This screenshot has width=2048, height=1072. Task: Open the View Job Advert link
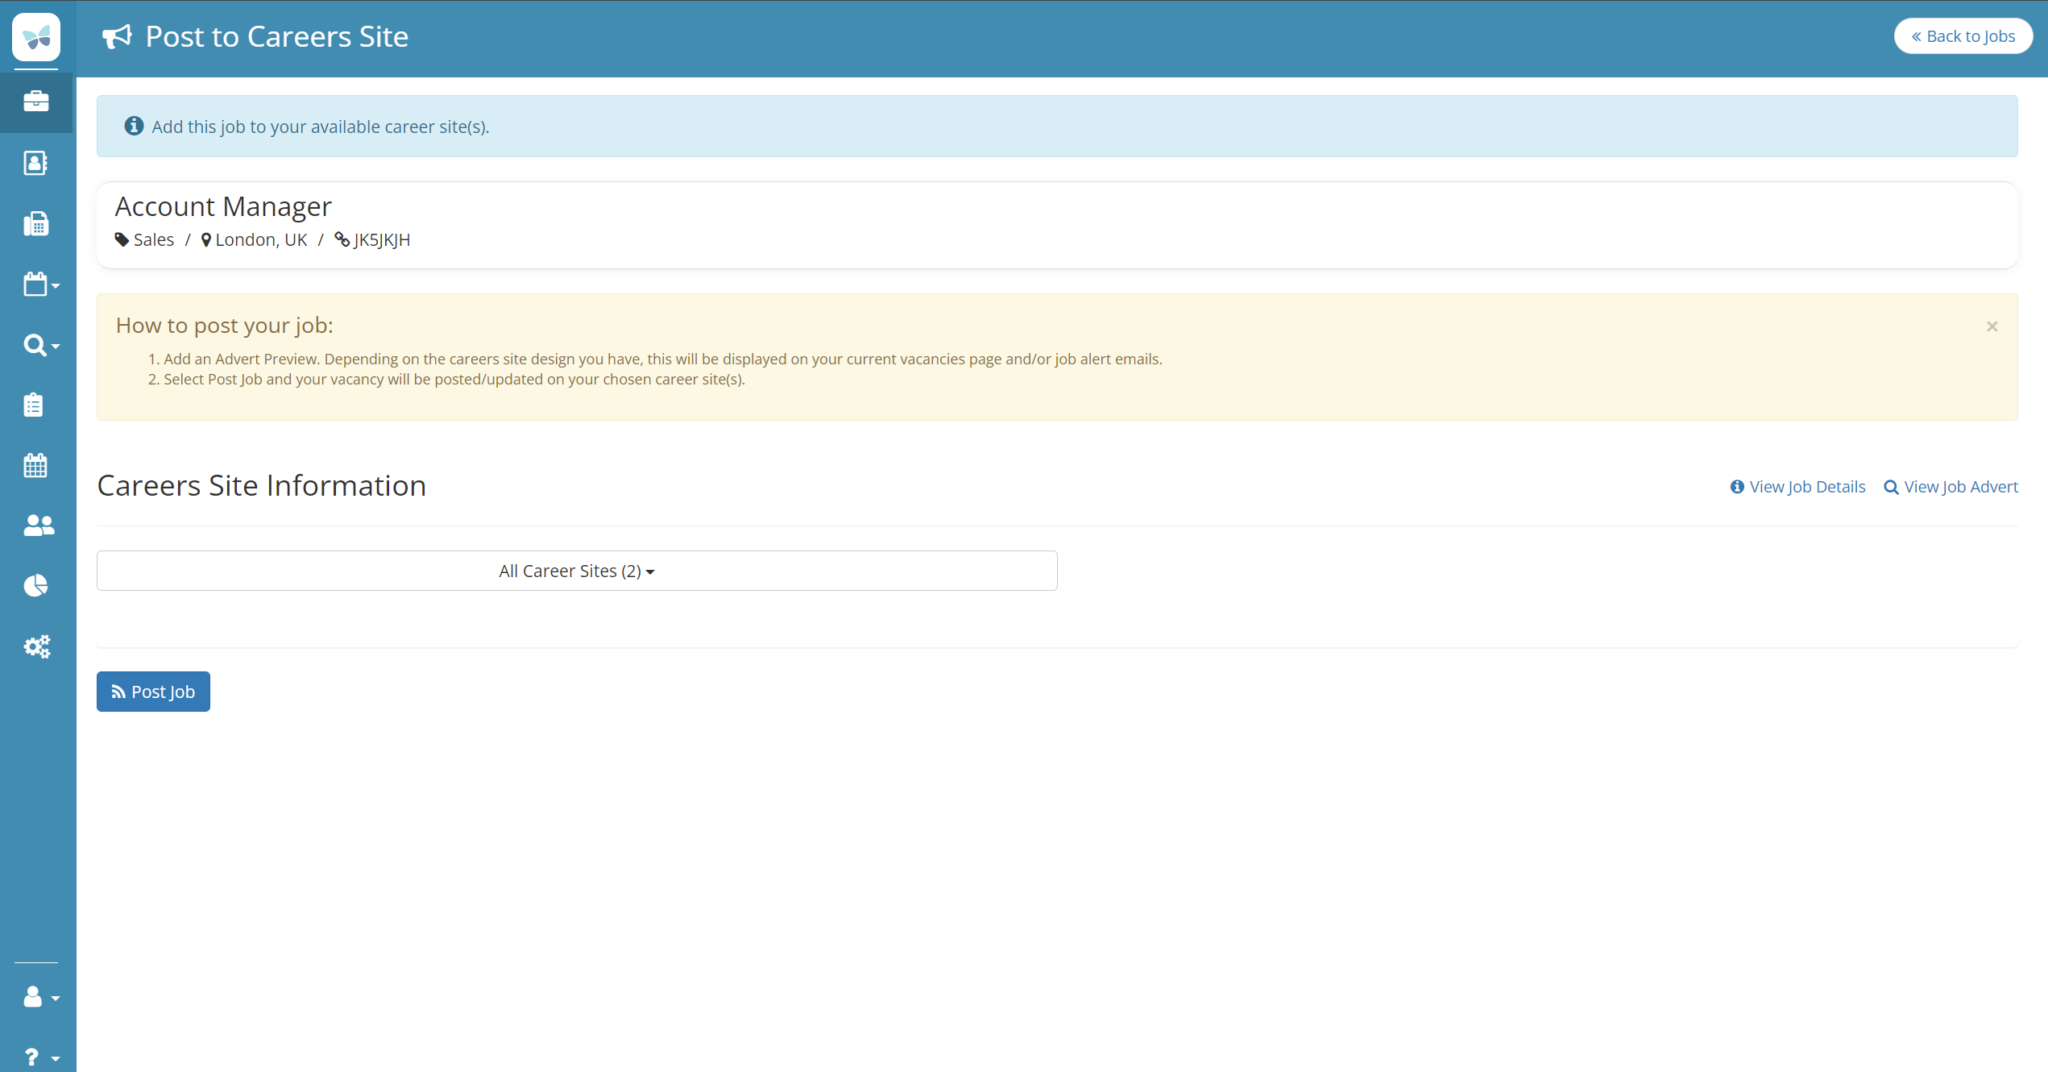[x=1951, y=487]
